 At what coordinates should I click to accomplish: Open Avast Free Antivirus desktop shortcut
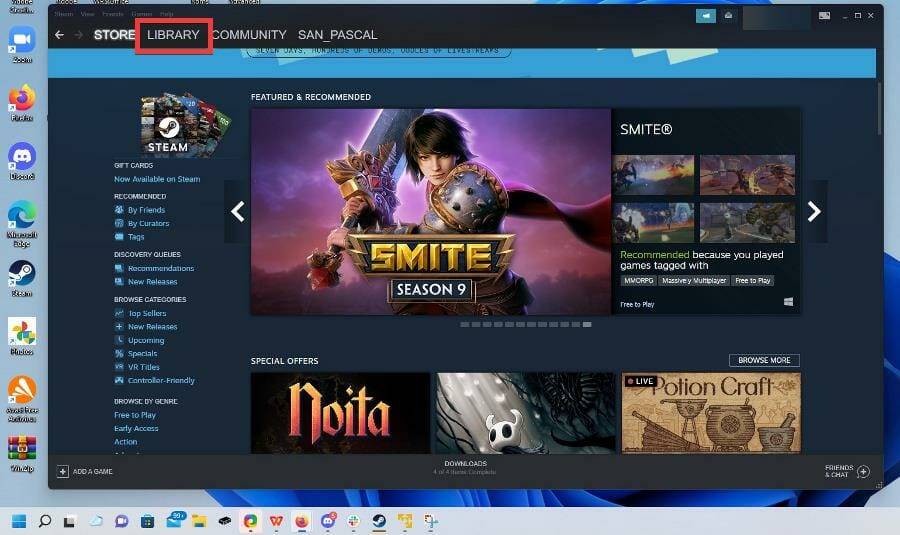coord(22,400)
